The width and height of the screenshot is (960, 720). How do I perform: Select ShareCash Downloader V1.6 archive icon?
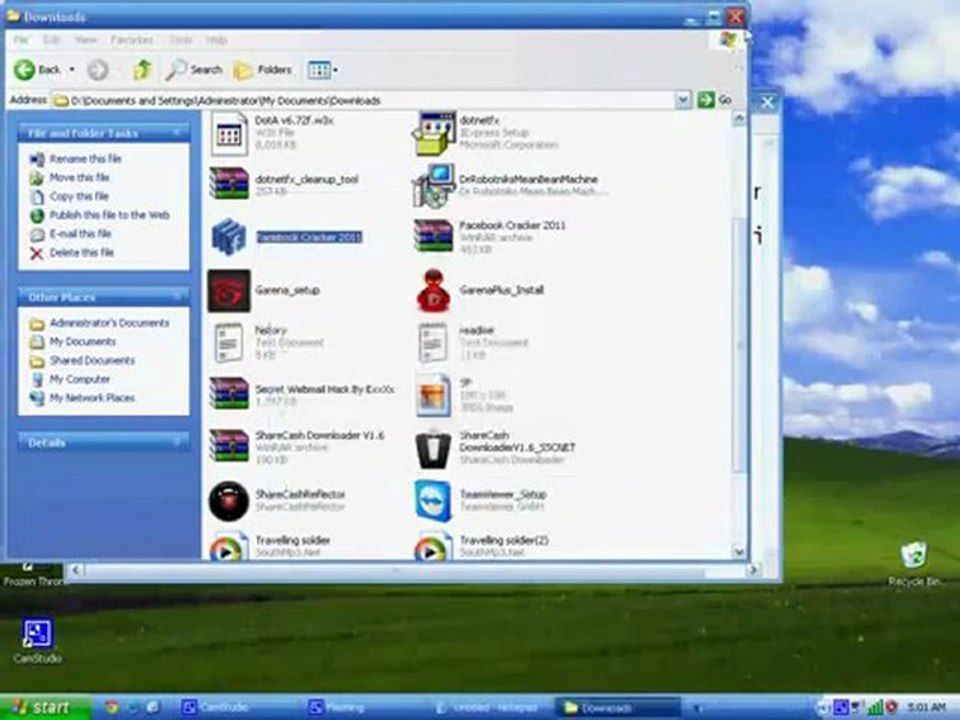pos(229,445)
